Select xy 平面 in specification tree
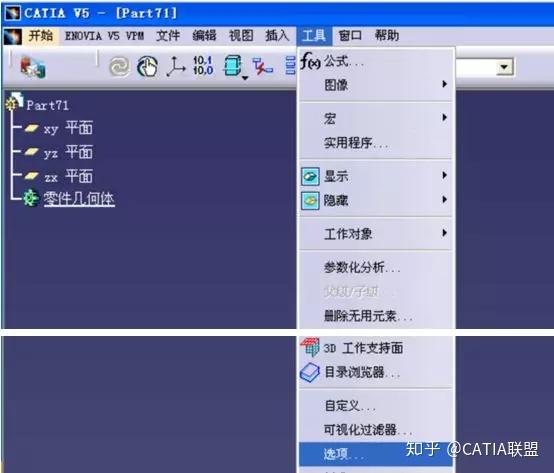 [68, 128]
